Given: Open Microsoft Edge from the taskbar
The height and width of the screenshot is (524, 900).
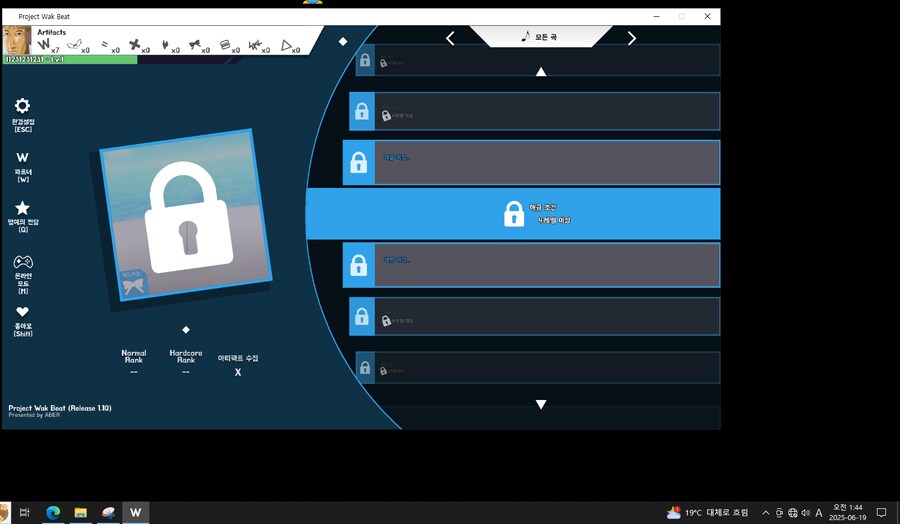Looking at the screenshot, I should (53, 513).
